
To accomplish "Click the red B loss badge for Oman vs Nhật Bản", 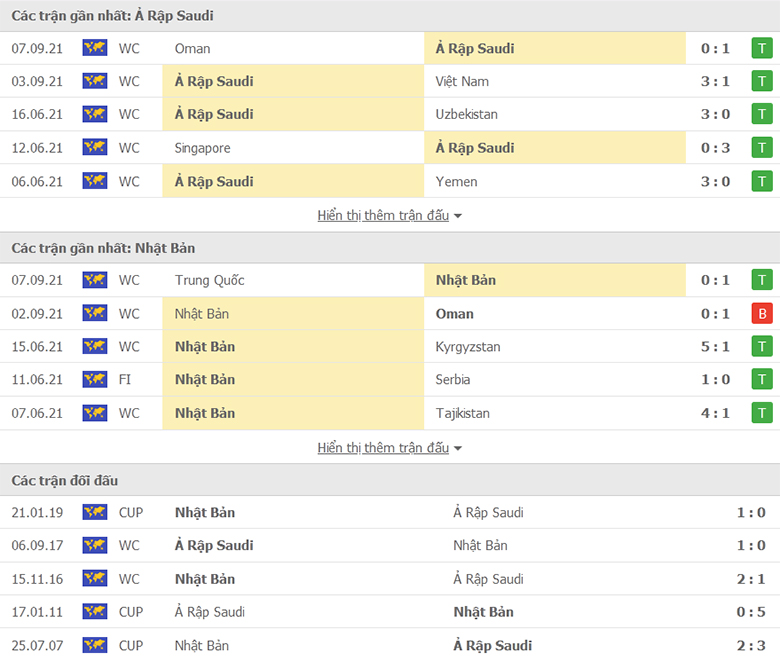I will click(762, 314).
